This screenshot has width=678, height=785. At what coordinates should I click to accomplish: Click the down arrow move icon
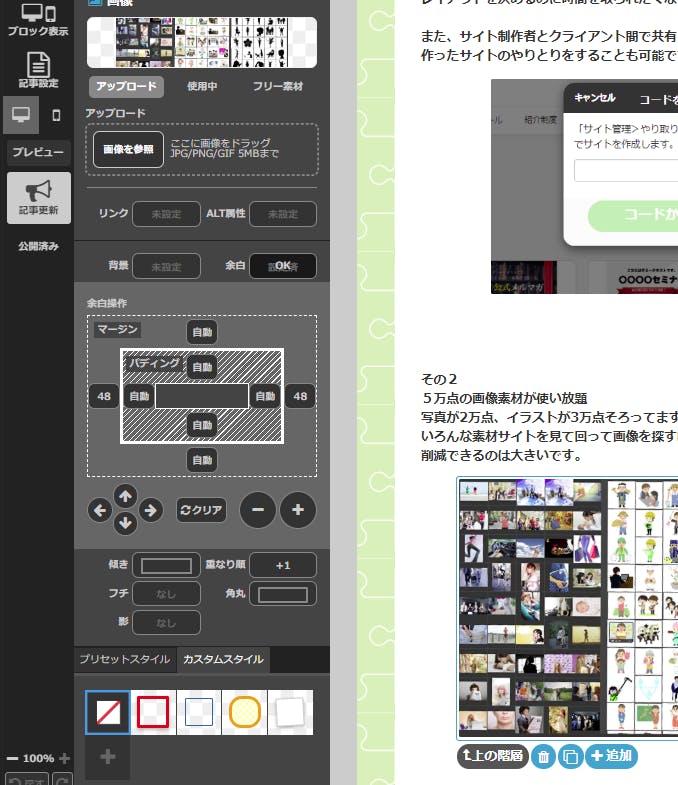click(x=125, y=523)
